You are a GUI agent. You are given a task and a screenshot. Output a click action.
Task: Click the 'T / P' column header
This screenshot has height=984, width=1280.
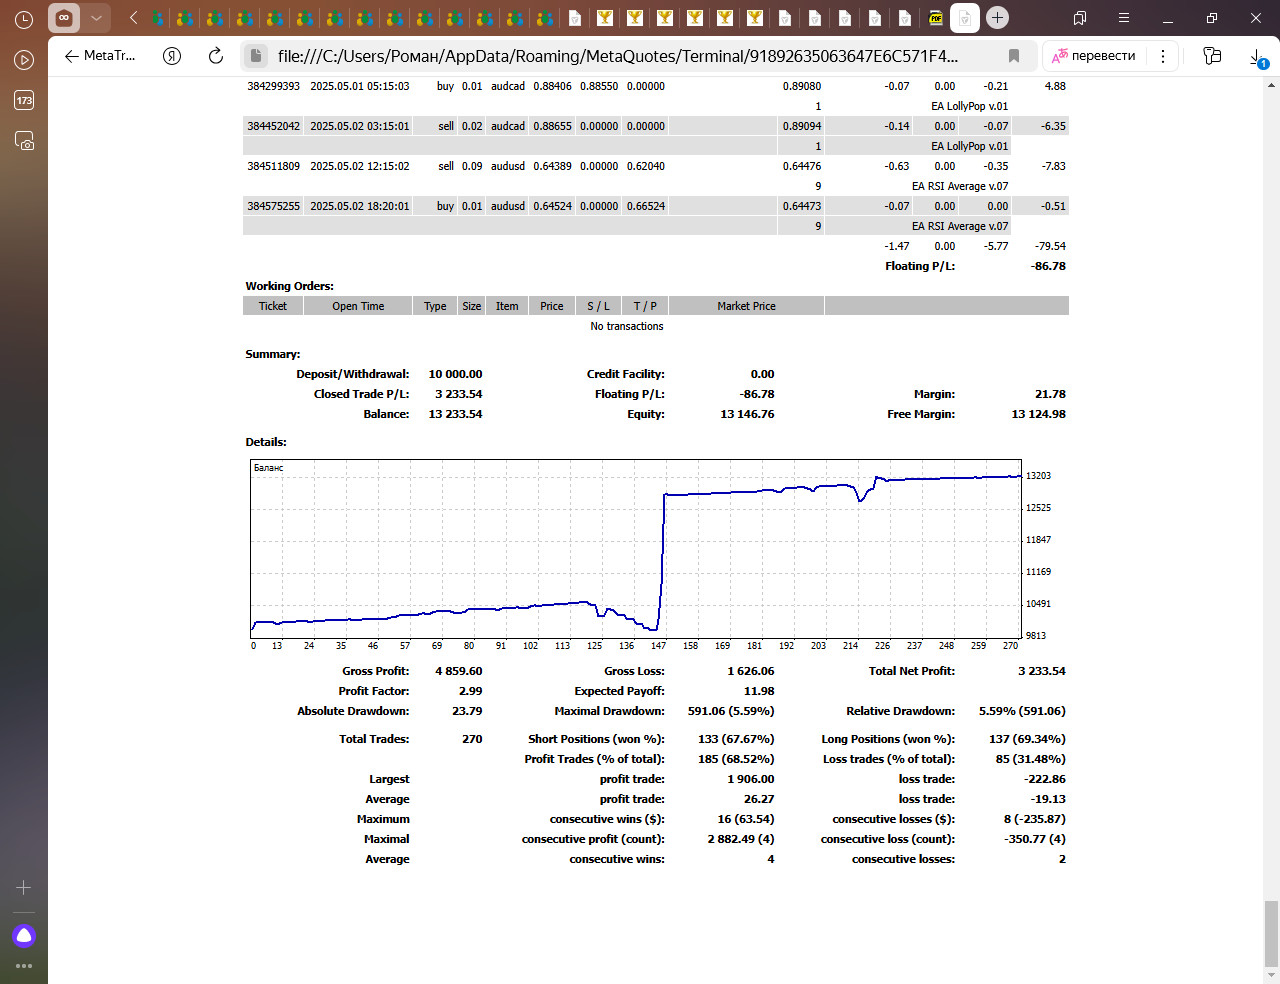645,306
